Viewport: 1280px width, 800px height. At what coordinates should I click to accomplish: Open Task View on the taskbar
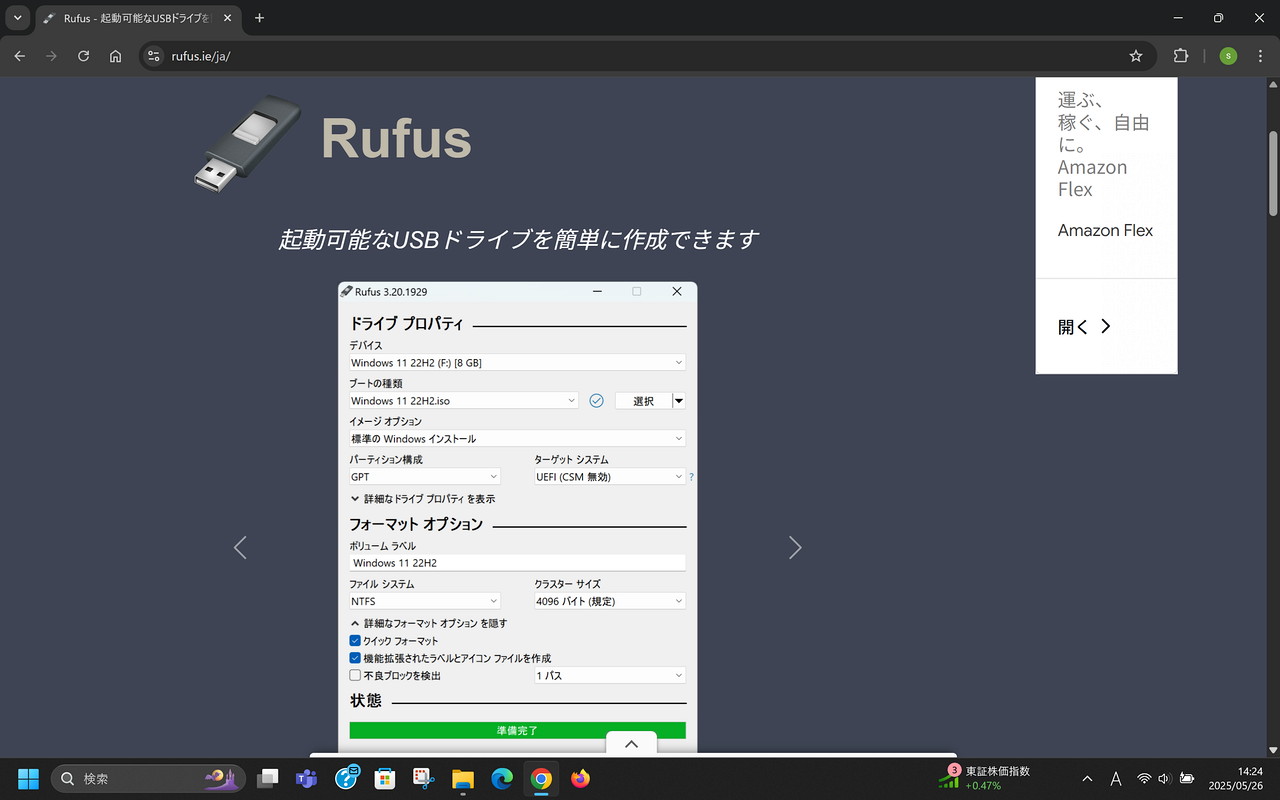coord(268,778)
